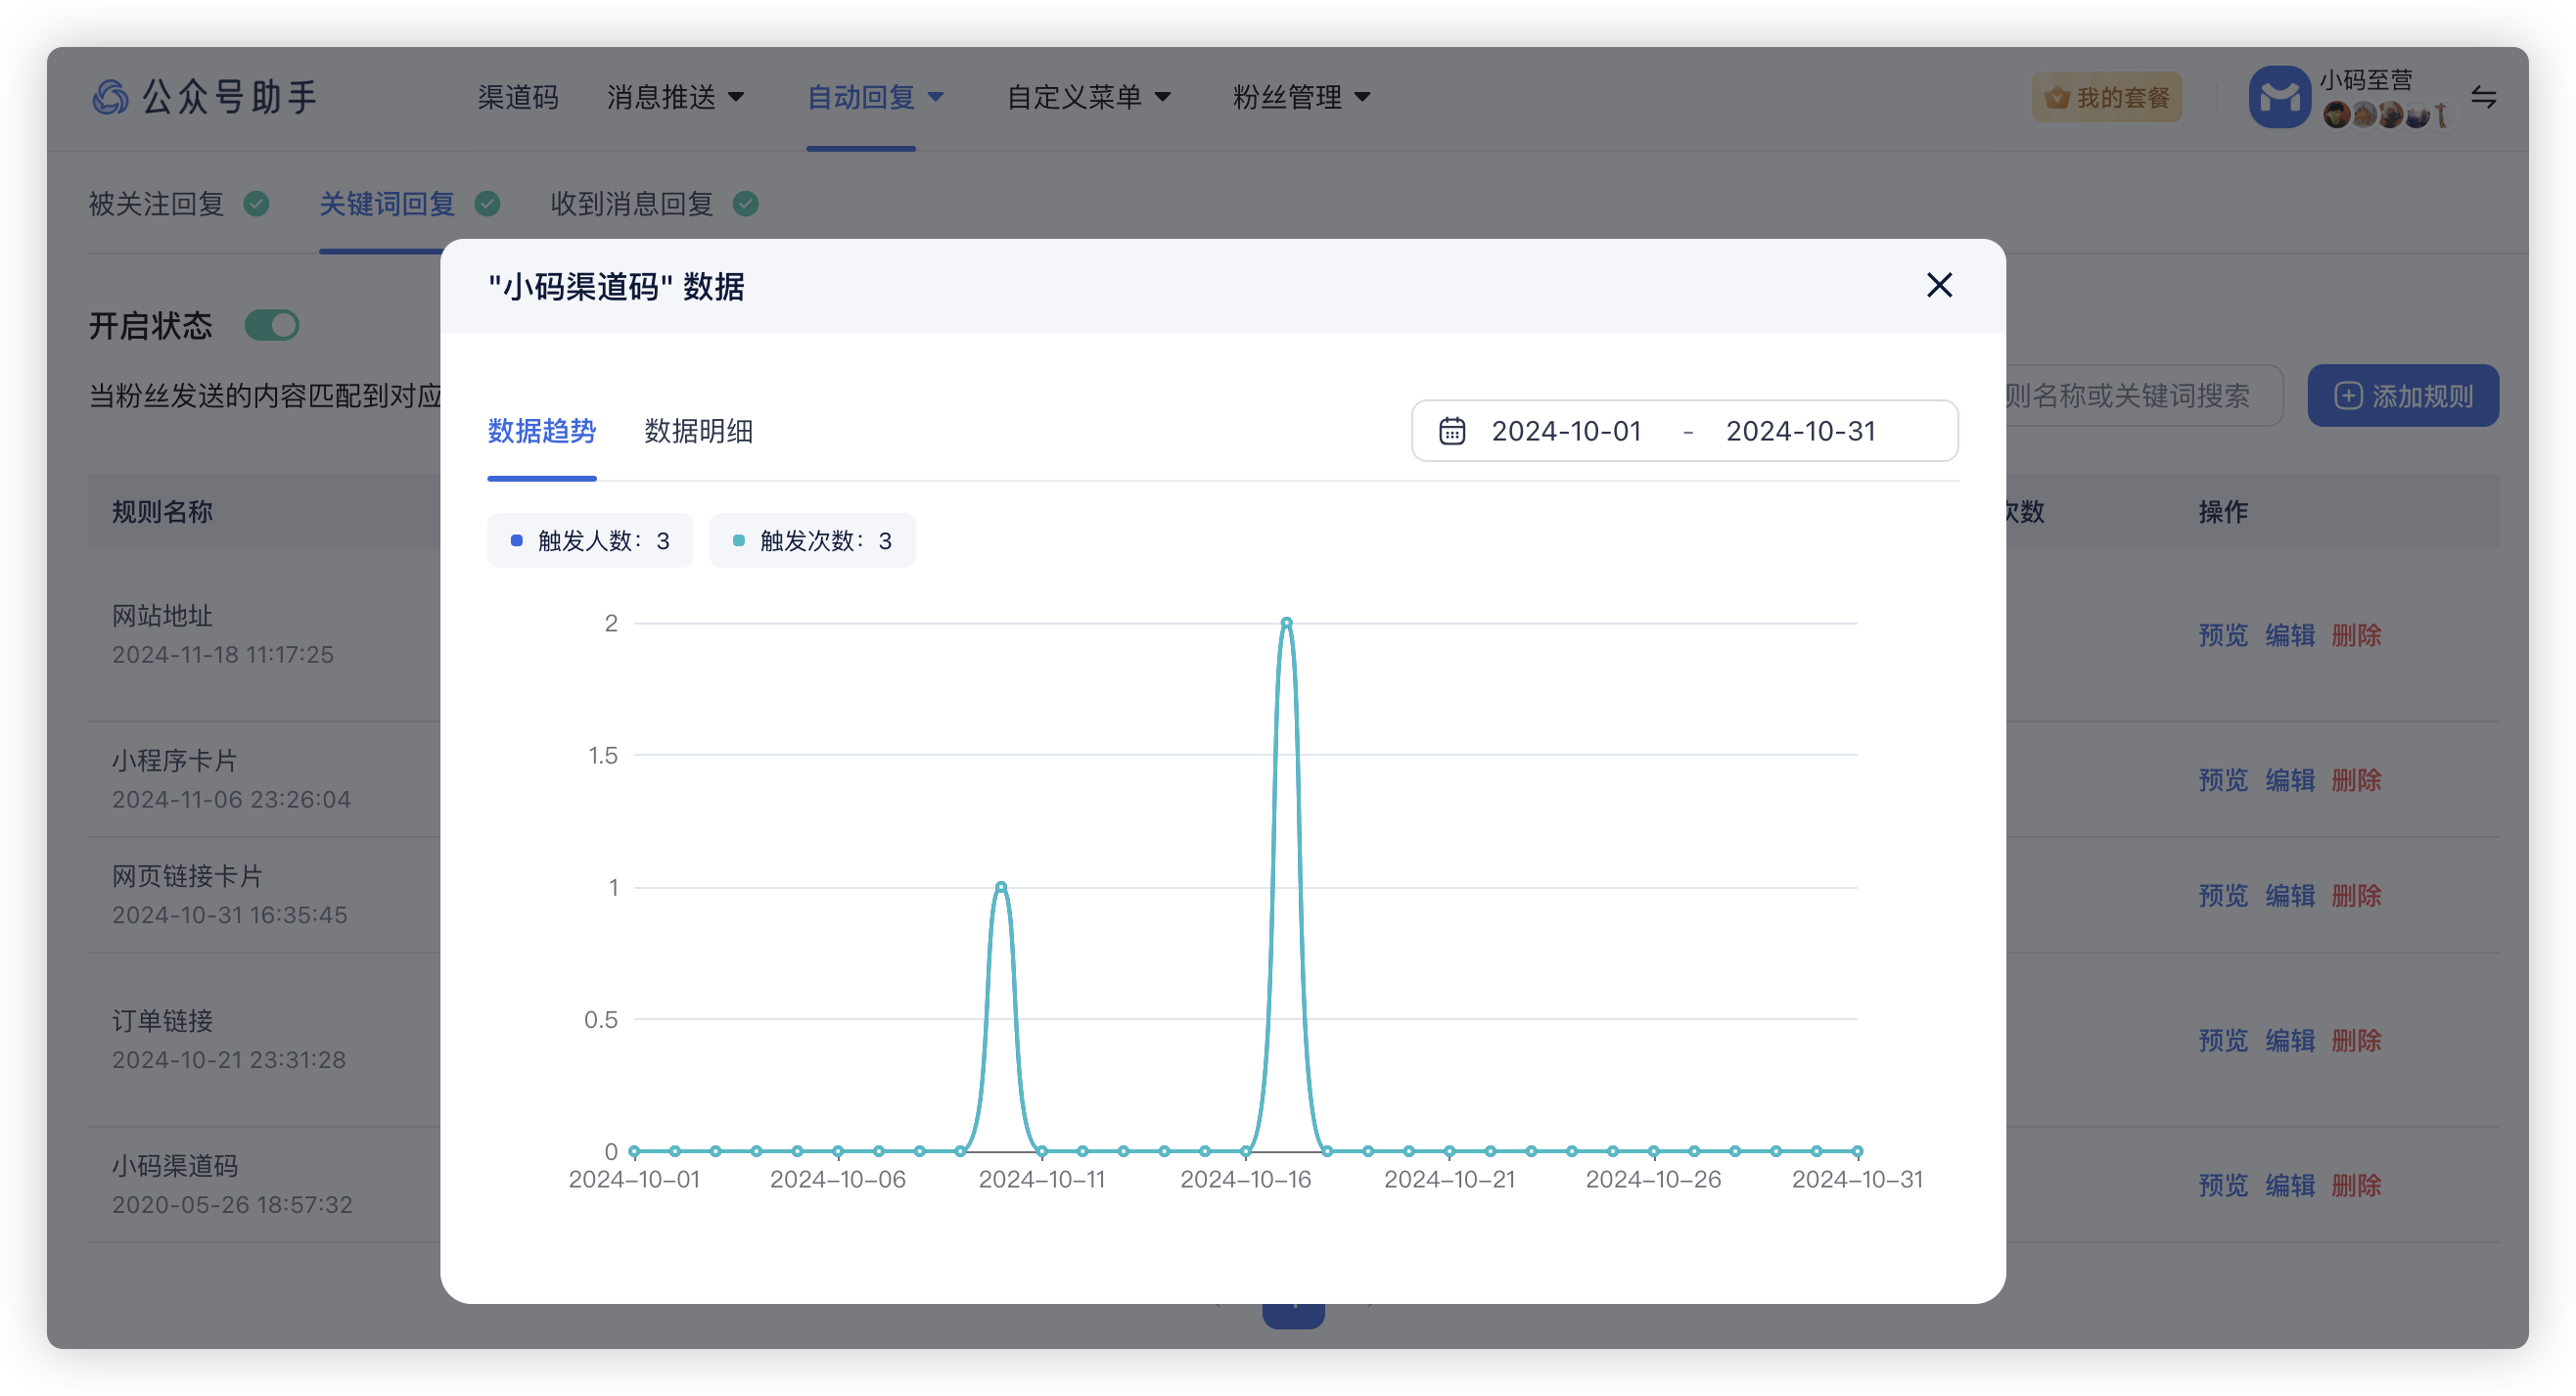
Task: Edit the 网页链接卡片 rule
Action: [x=2289, y=895]
